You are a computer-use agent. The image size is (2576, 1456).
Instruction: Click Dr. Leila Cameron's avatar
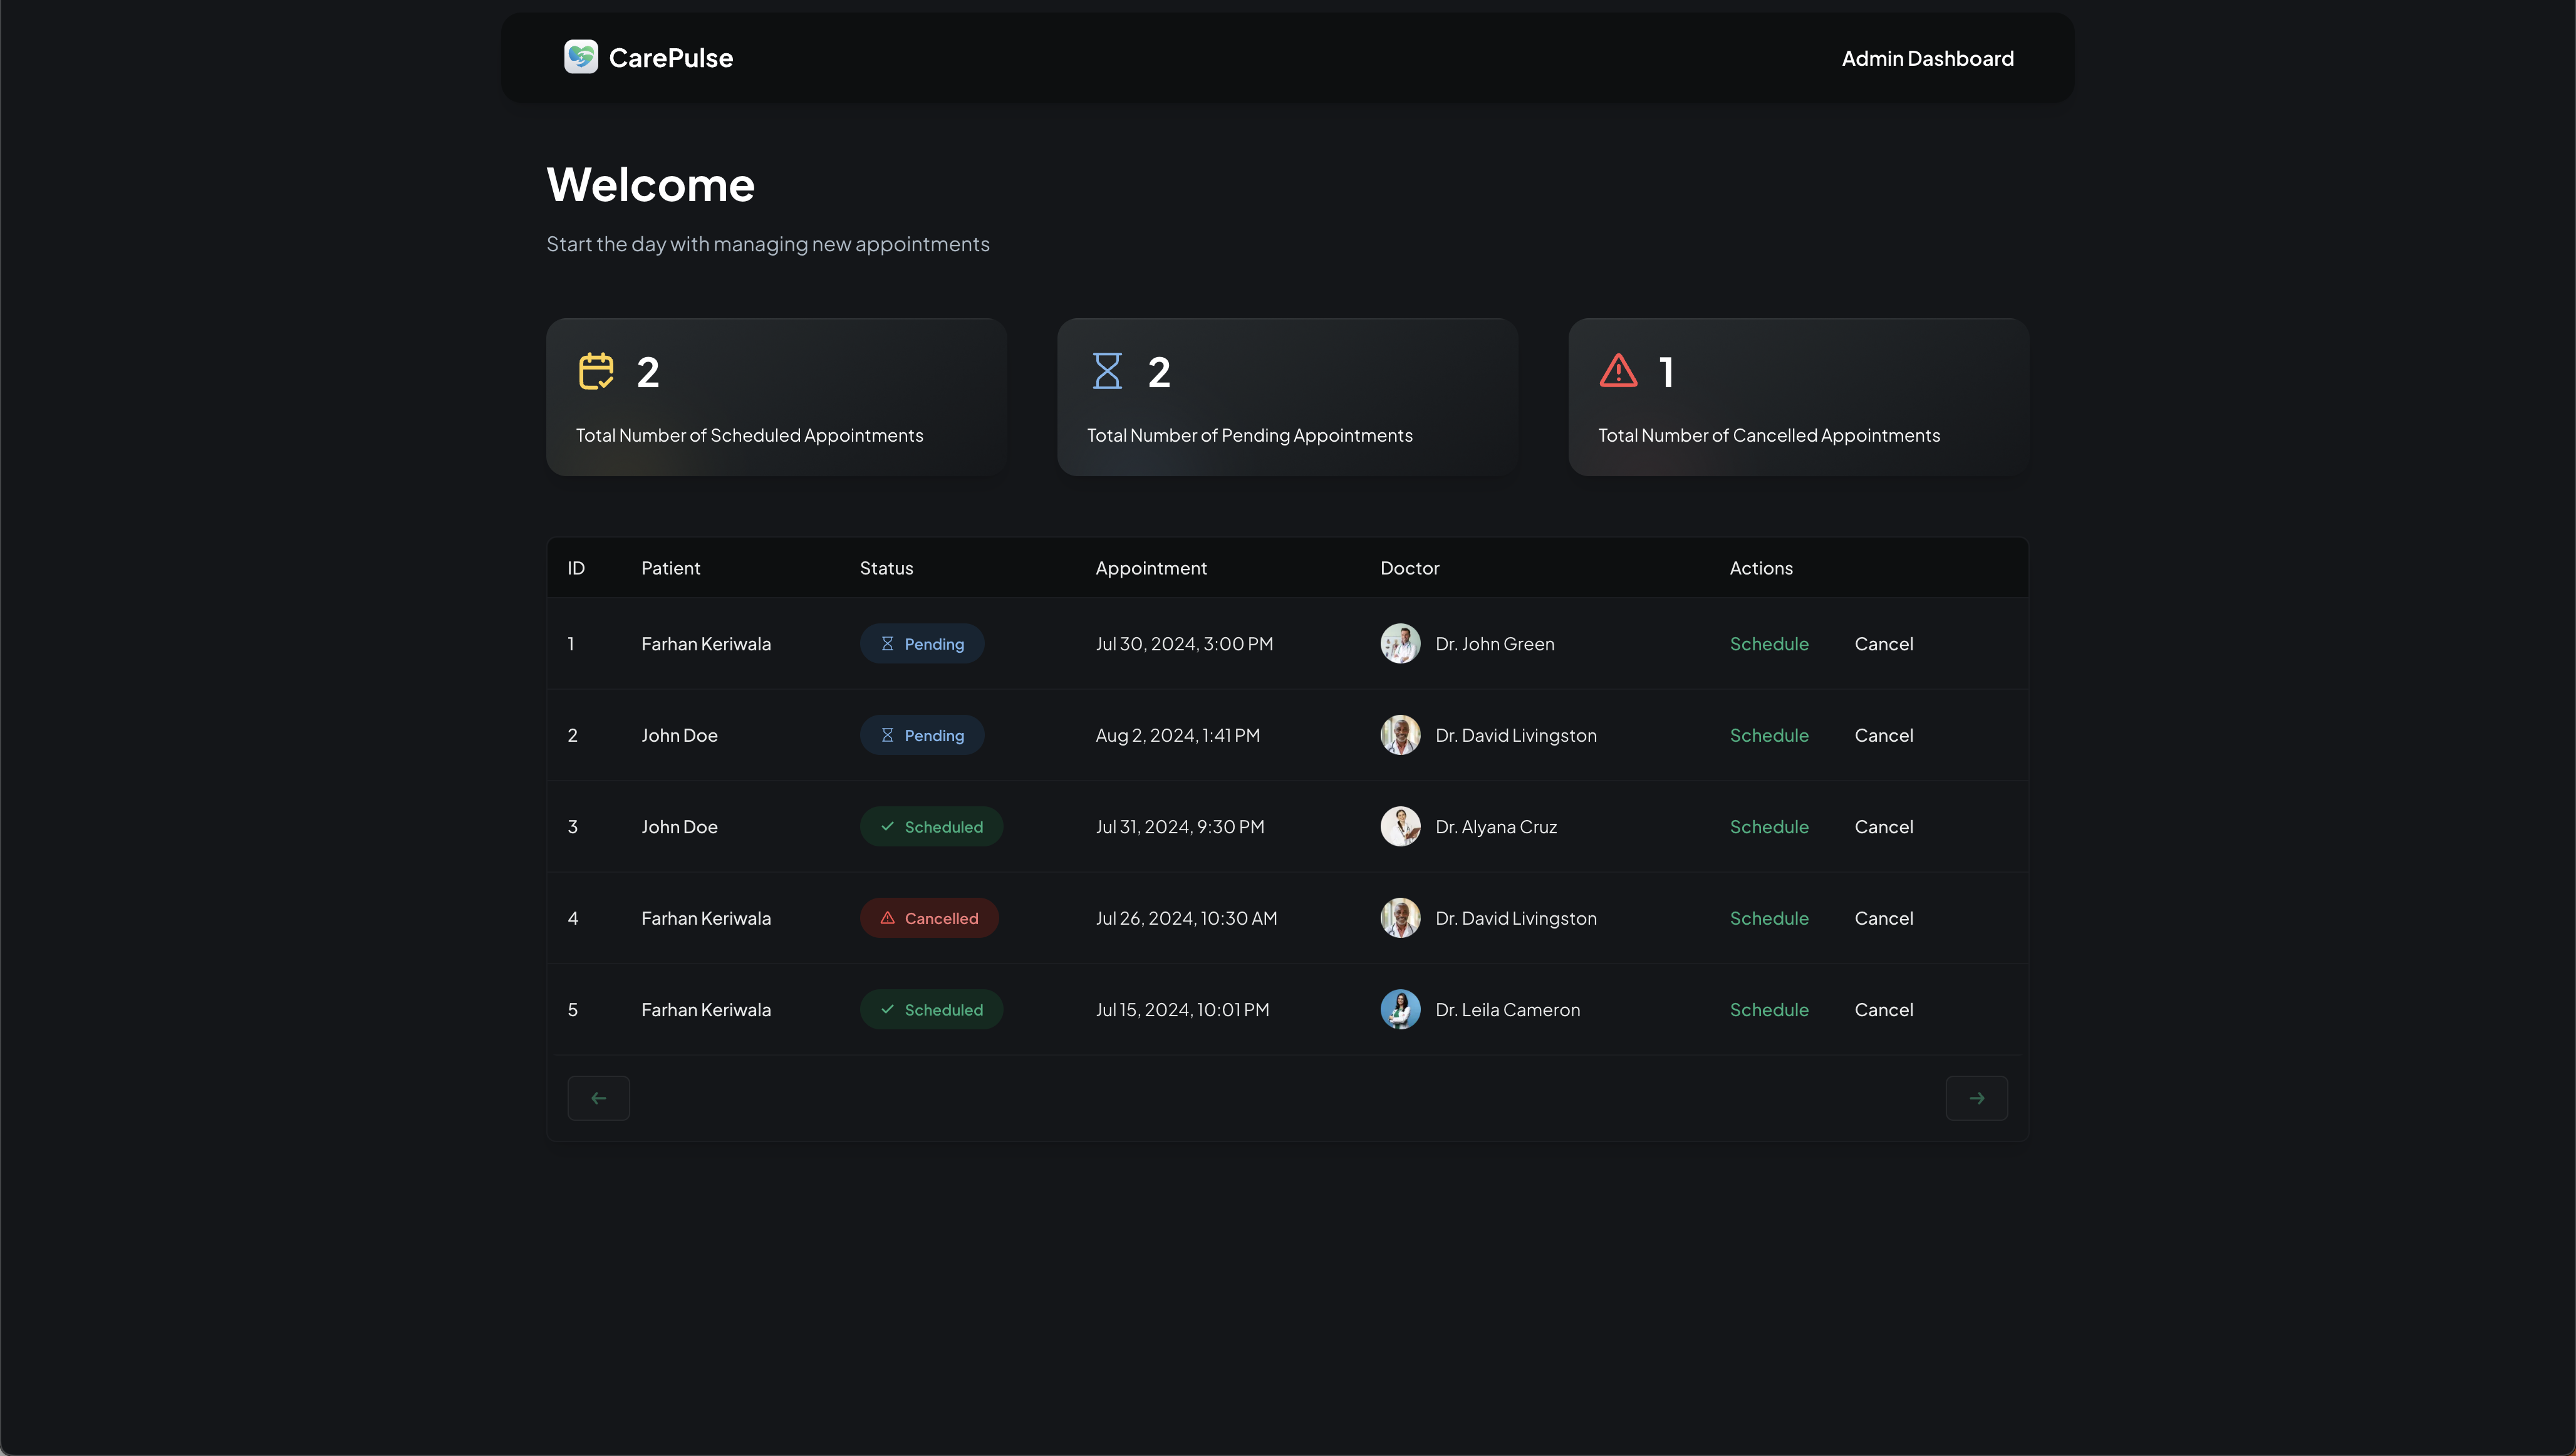pos(1400,1010)
